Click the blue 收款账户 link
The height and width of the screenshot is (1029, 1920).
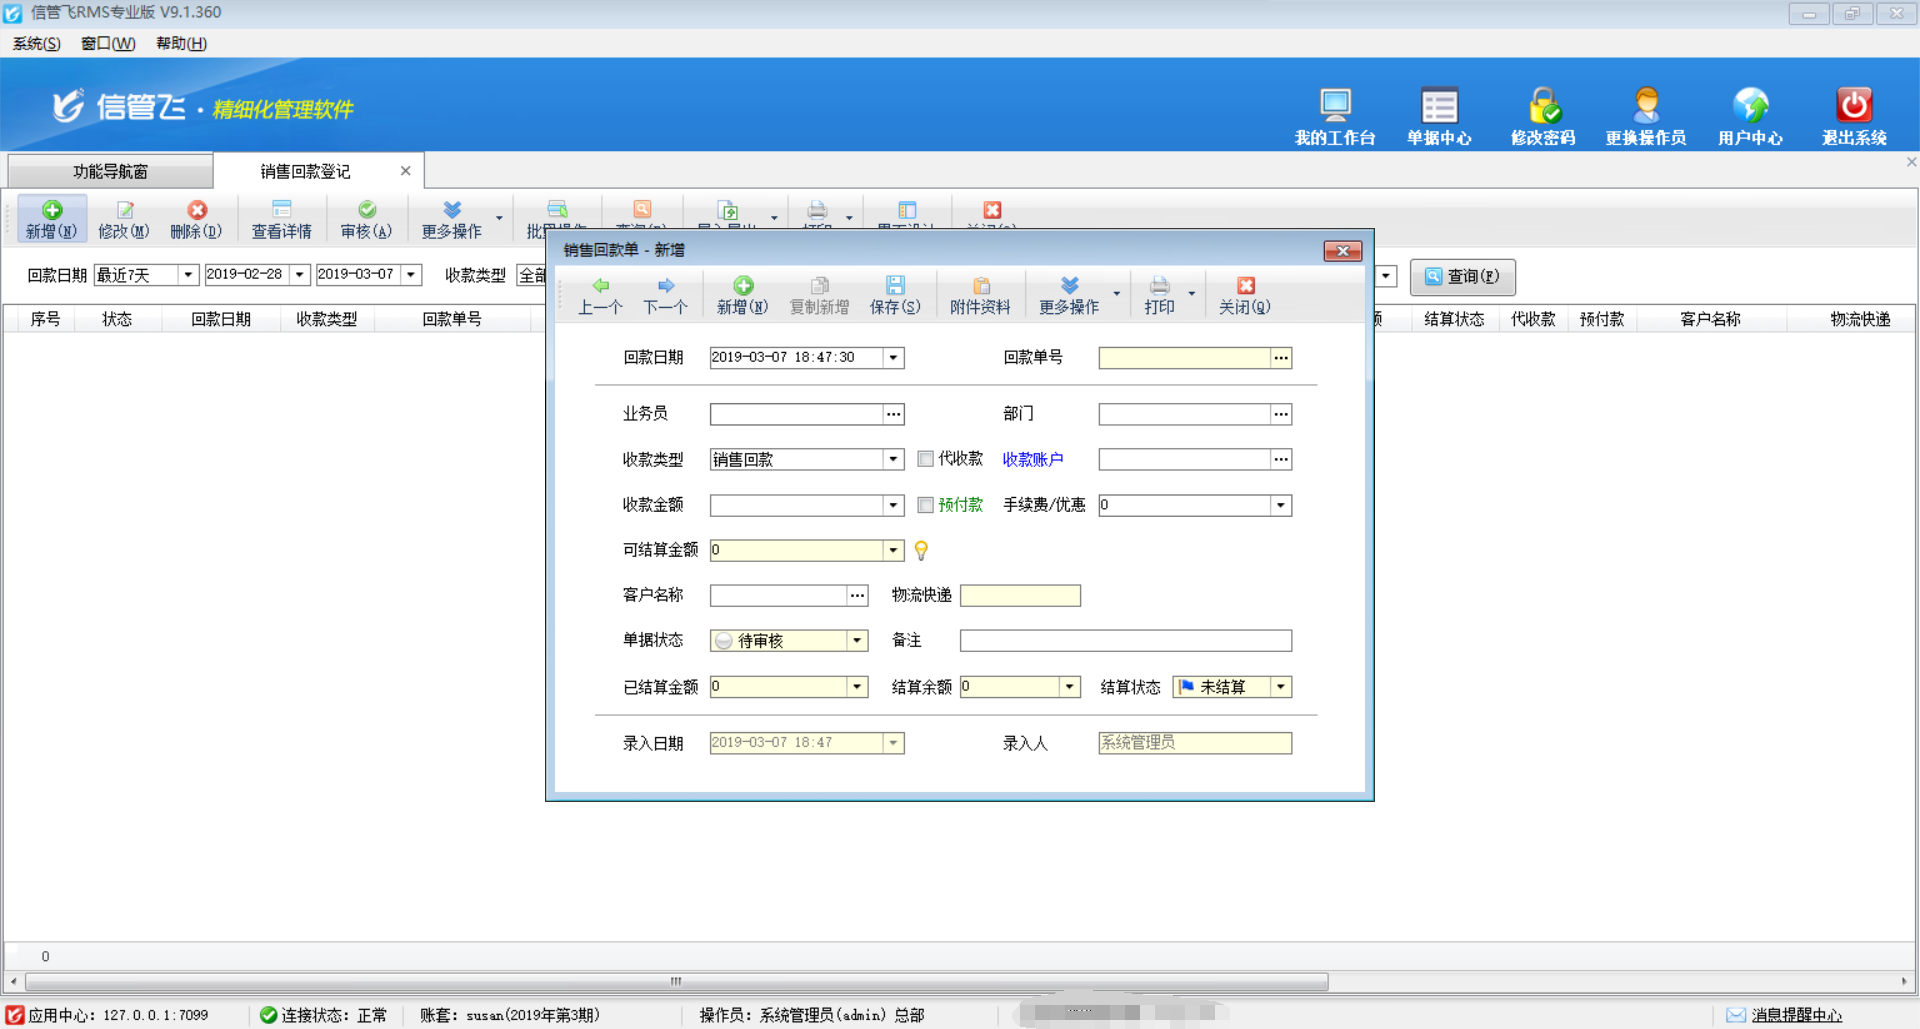click(x=1032, y=459)
